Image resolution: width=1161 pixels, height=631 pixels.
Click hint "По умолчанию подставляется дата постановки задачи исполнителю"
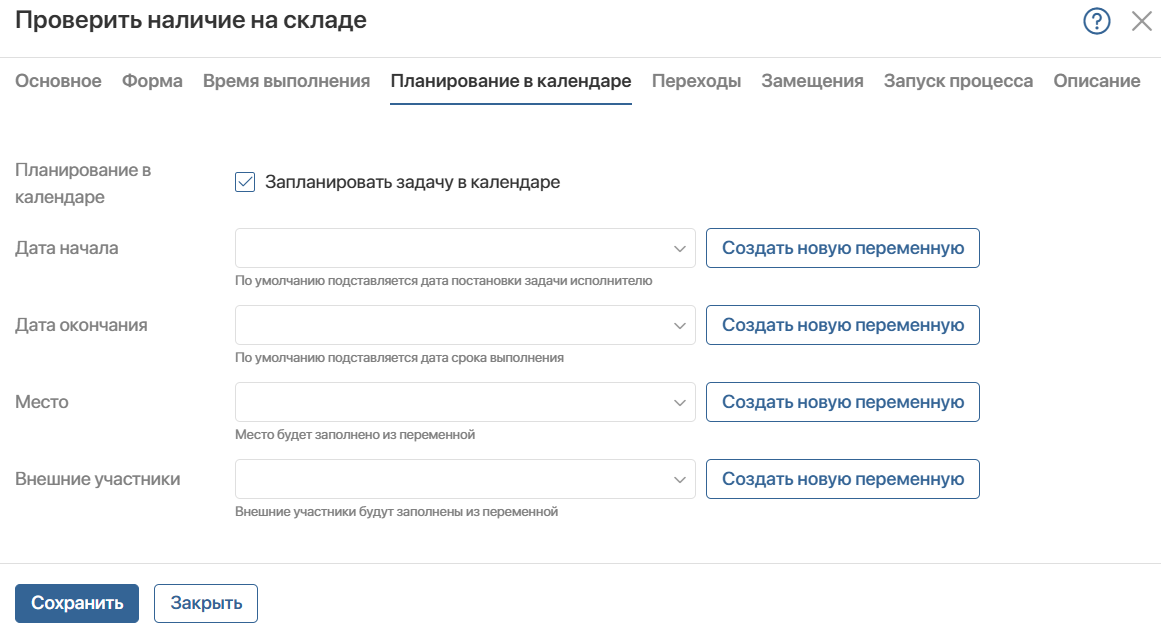(444, 281)
